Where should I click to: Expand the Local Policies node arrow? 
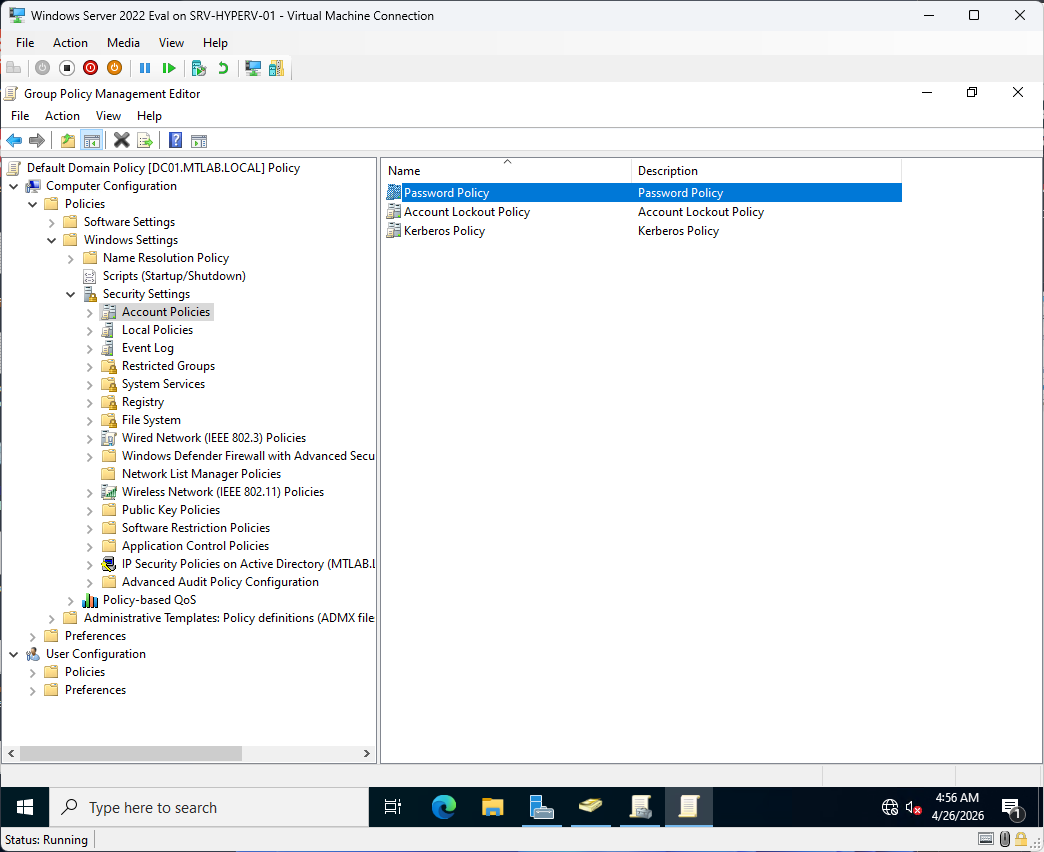[x=89, y=330]
